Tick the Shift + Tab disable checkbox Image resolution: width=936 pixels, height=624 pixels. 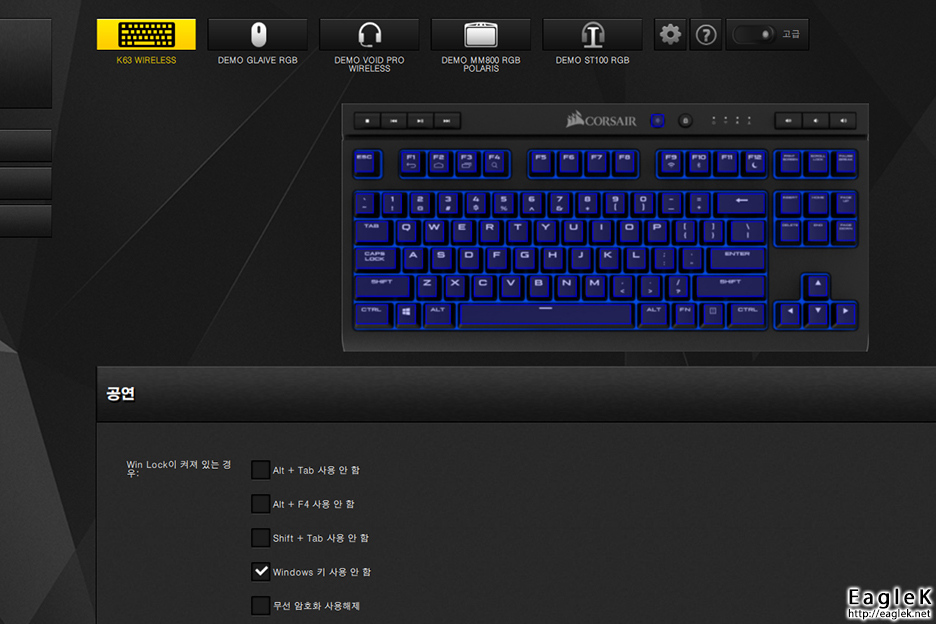pyautogui.click(x=260, y=538)
